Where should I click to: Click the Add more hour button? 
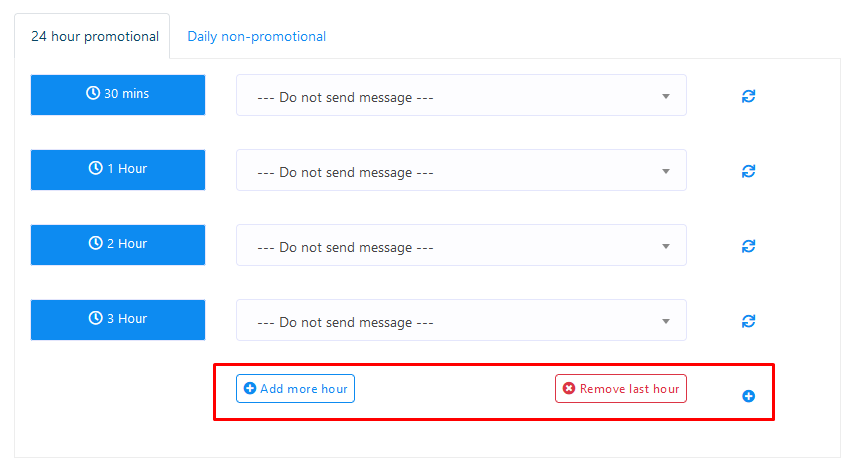pos(295,388)
